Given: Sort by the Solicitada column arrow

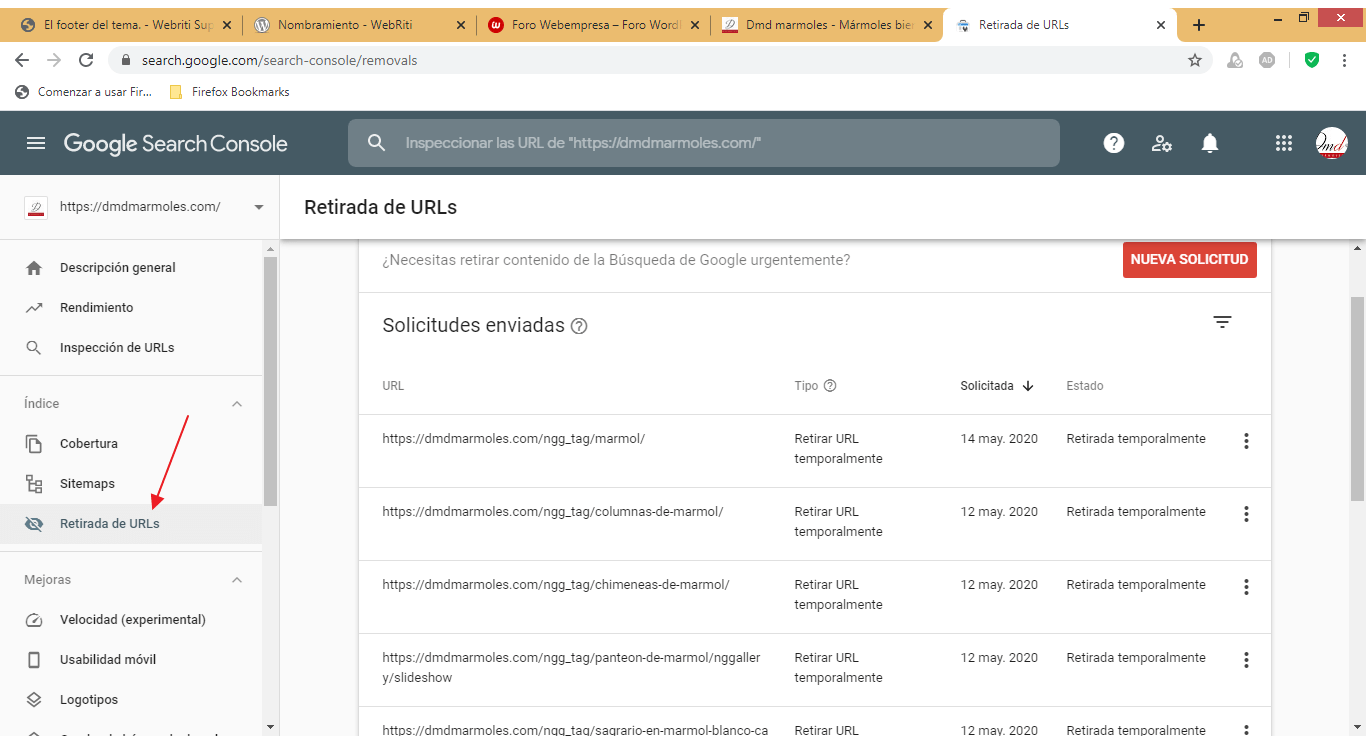Looking at the screenshot, I should 1028,386.
